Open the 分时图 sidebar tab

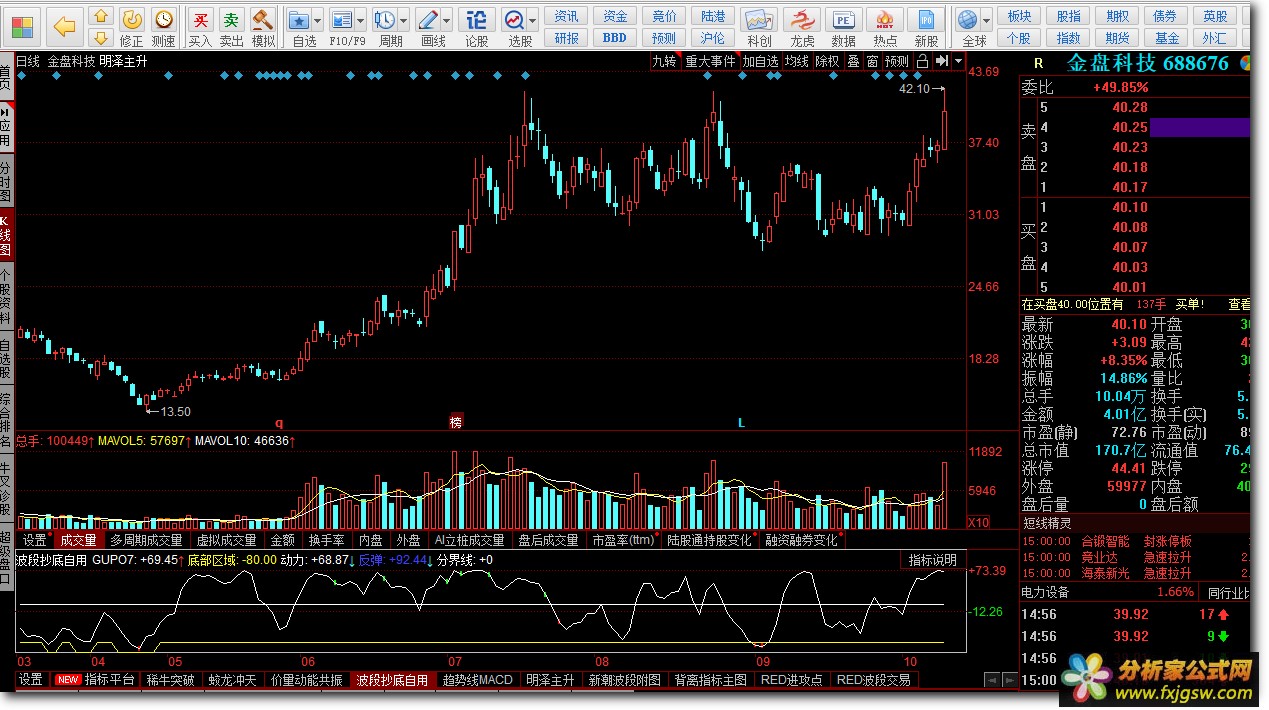point(6,180)
